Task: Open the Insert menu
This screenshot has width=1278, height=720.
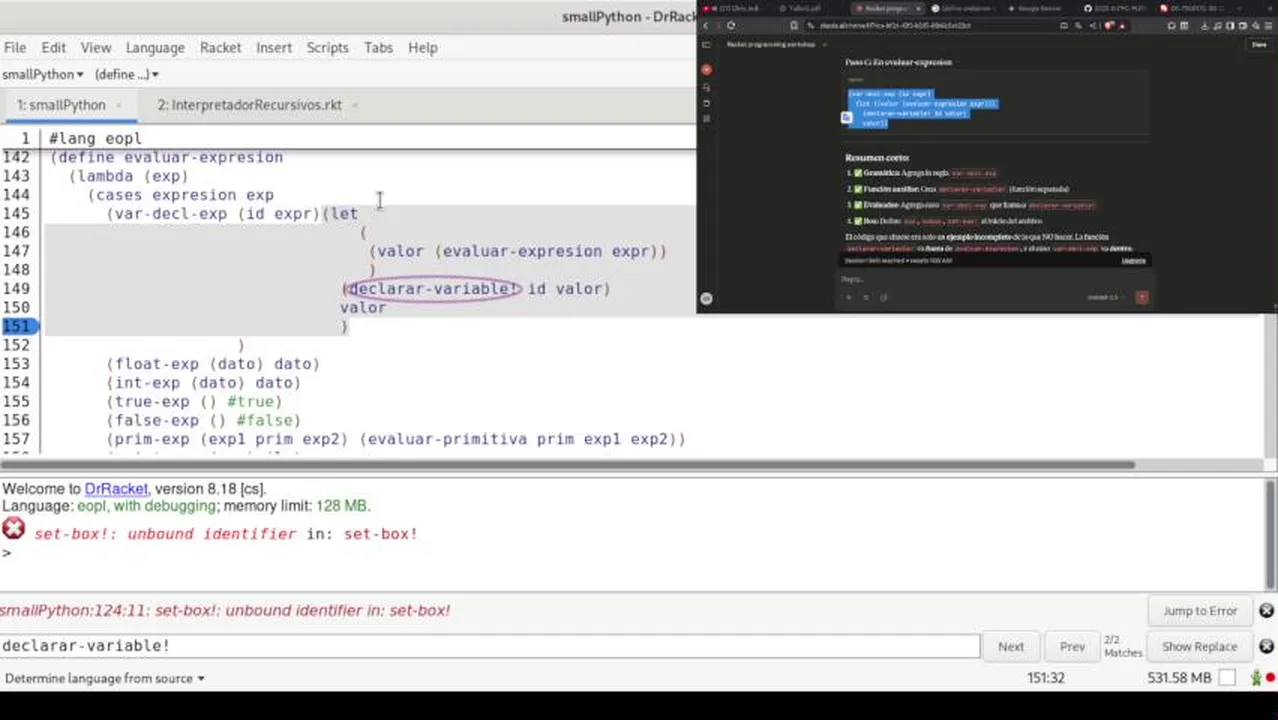Action: tap(274, 47)
